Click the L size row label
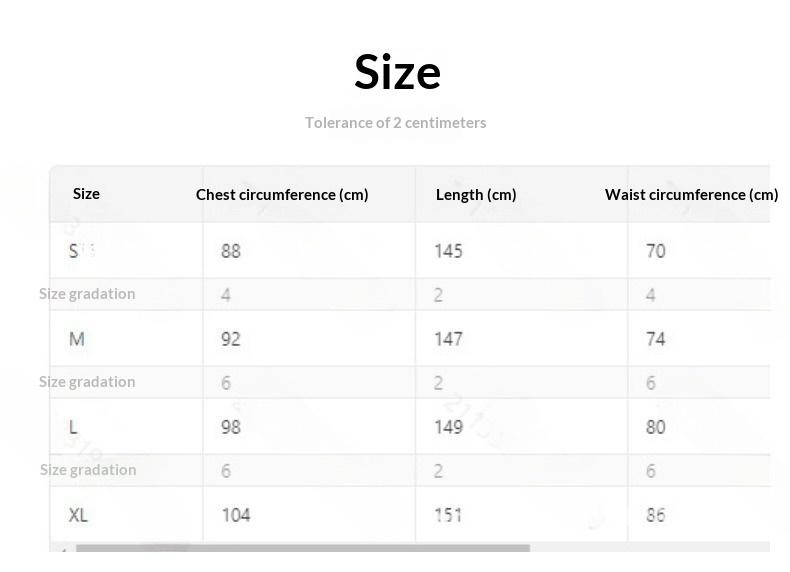790x572 pixels. 73,427
